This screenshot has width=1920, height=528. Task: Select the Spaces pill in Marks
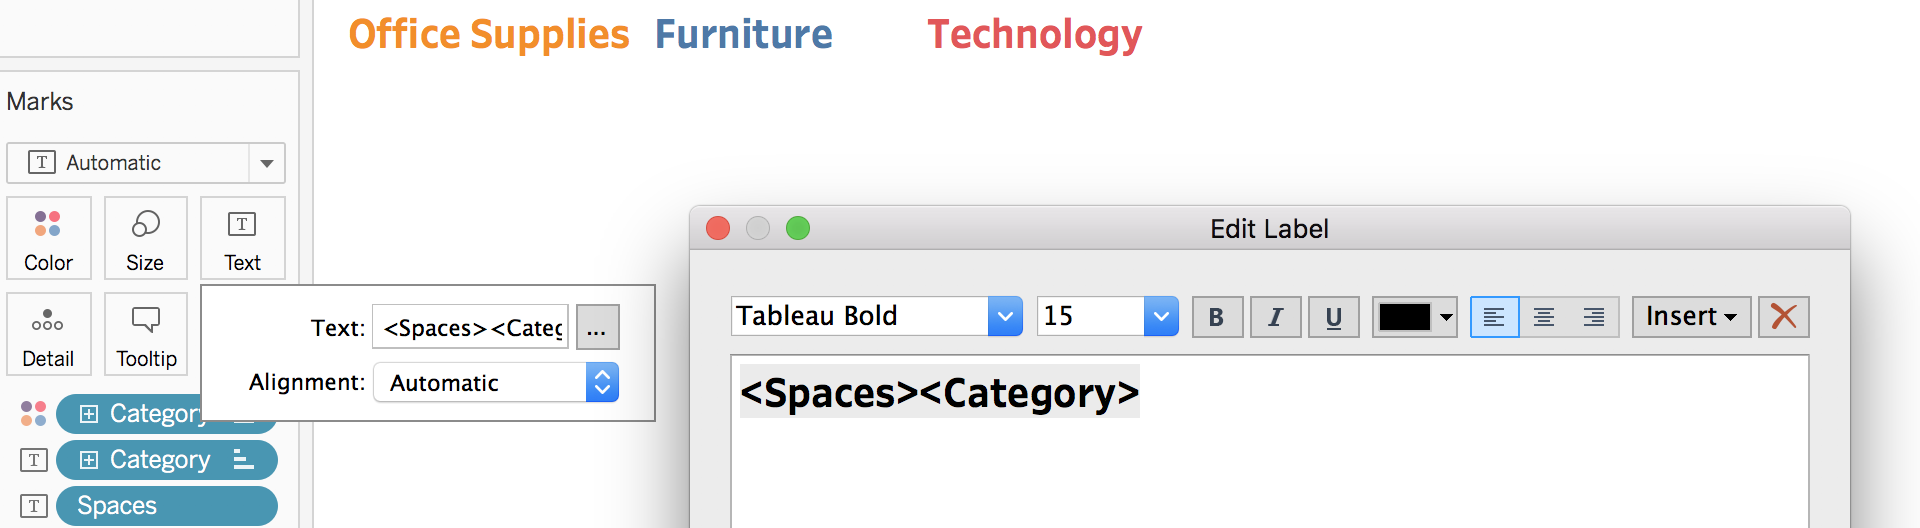(166, 506)
